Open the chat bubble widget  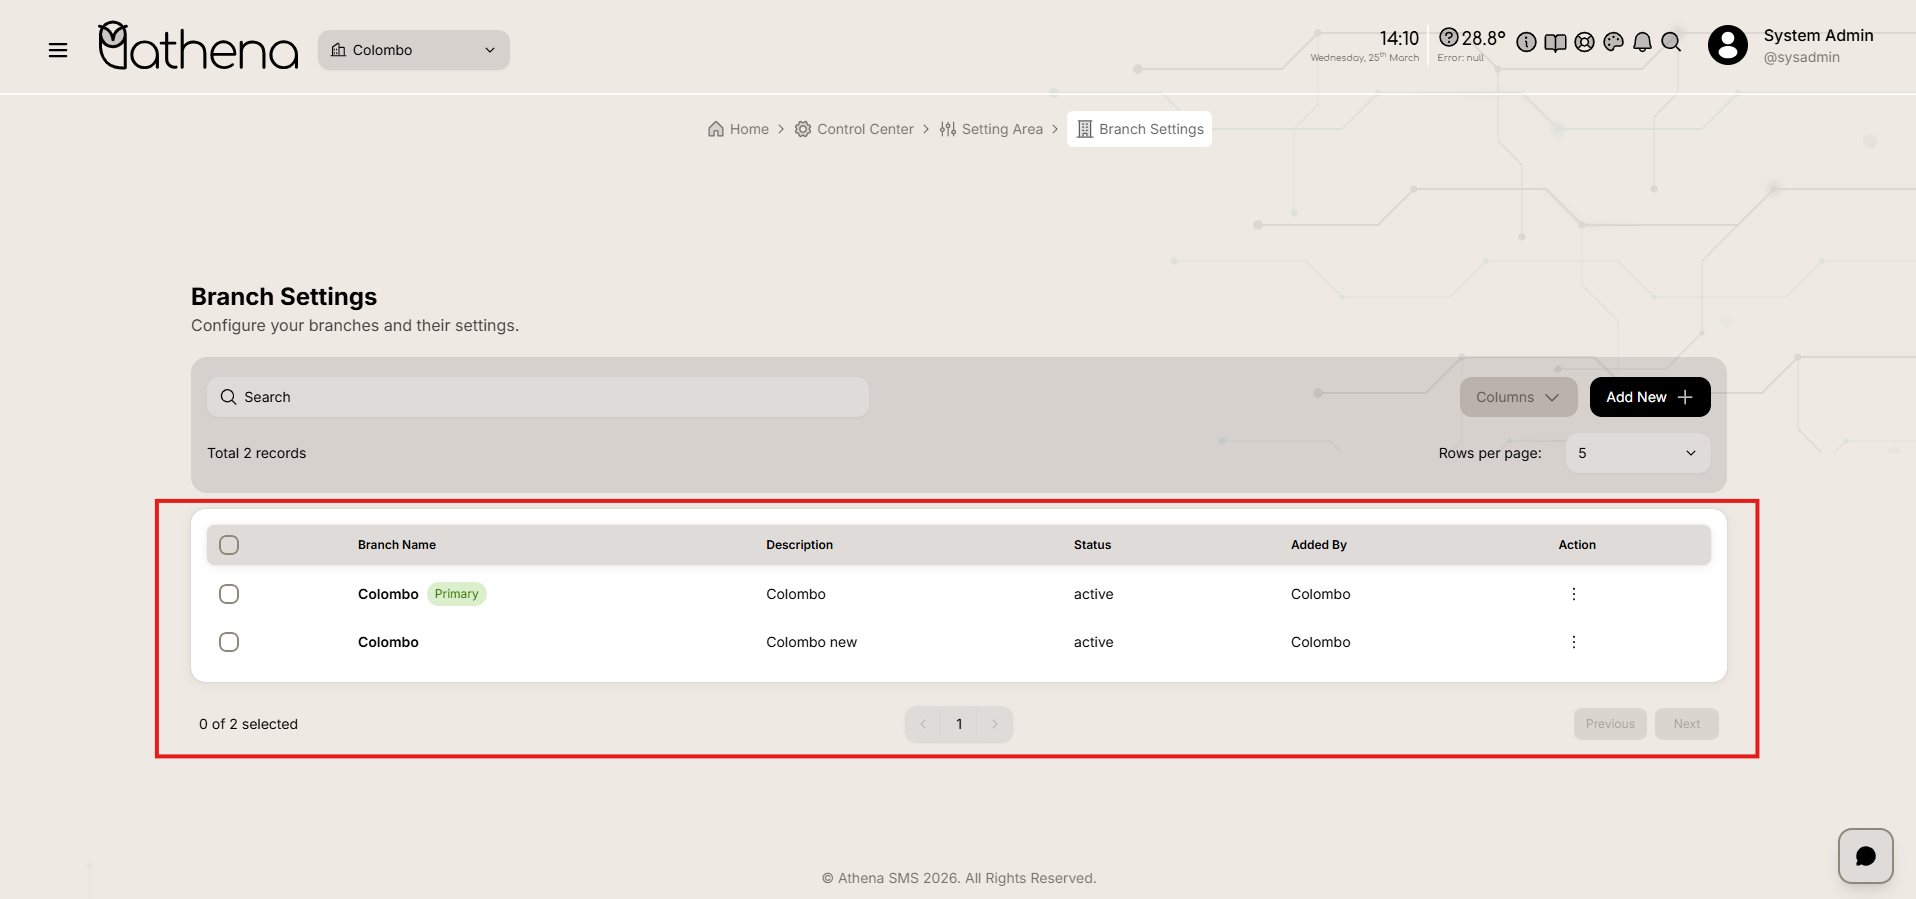point(1865,856)
